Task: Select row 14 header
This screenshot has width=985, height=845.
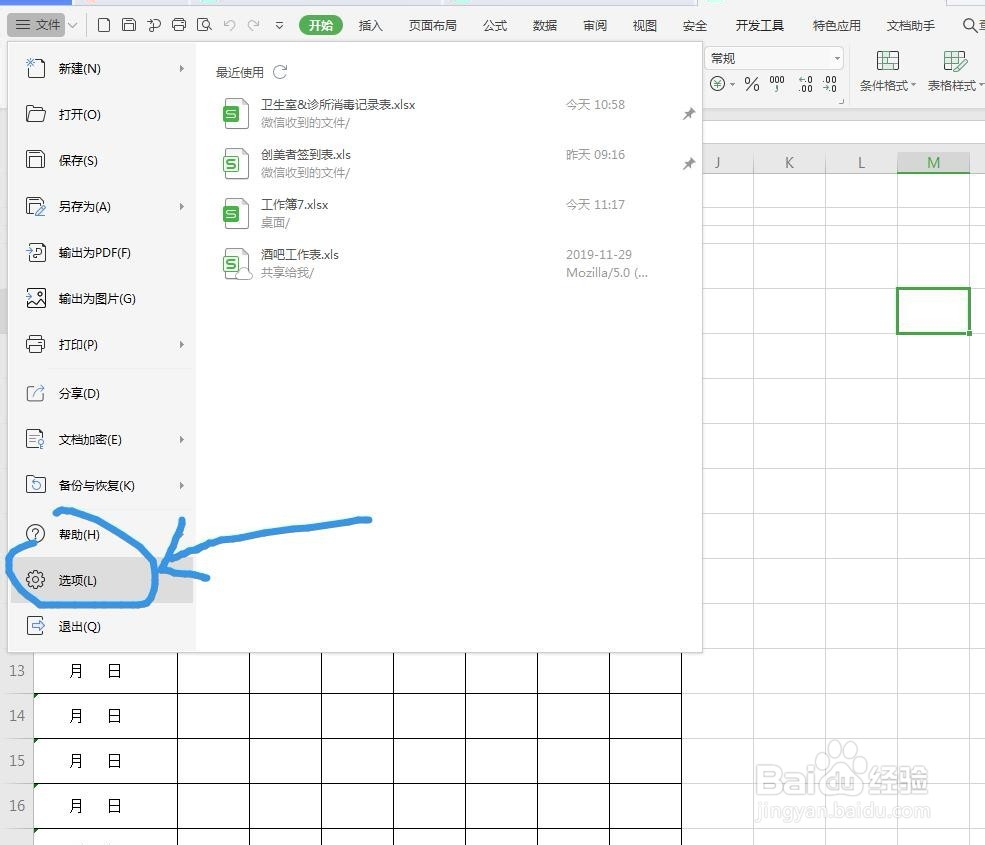Action: pyautogui.click(x=17, y=716)
